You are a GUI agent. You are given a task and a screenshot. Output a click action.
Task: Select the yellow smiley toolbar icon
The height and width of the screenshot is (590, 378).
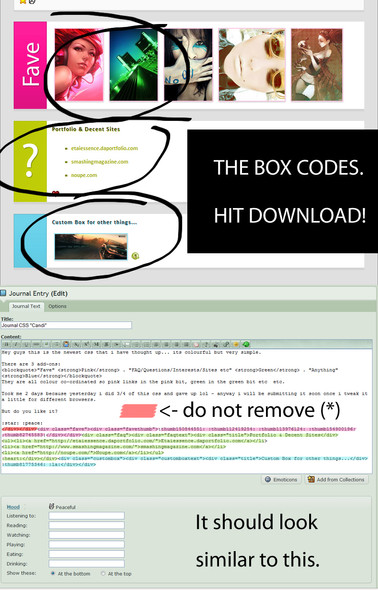click(x=236, y=344)
